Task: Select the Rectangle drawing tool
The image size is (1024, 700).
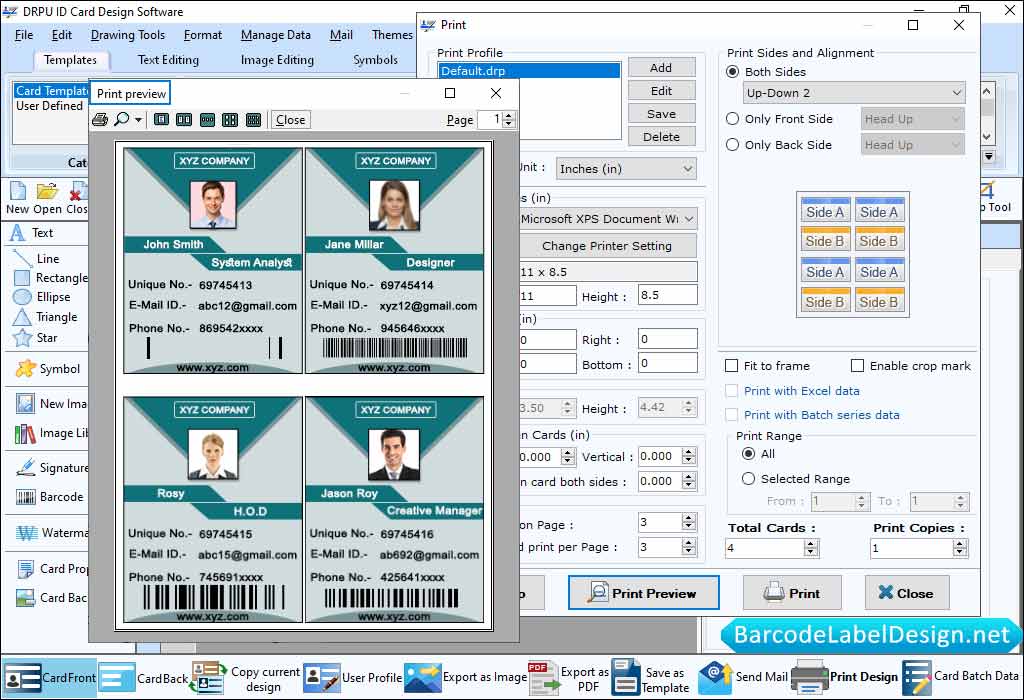Action: 50,278
